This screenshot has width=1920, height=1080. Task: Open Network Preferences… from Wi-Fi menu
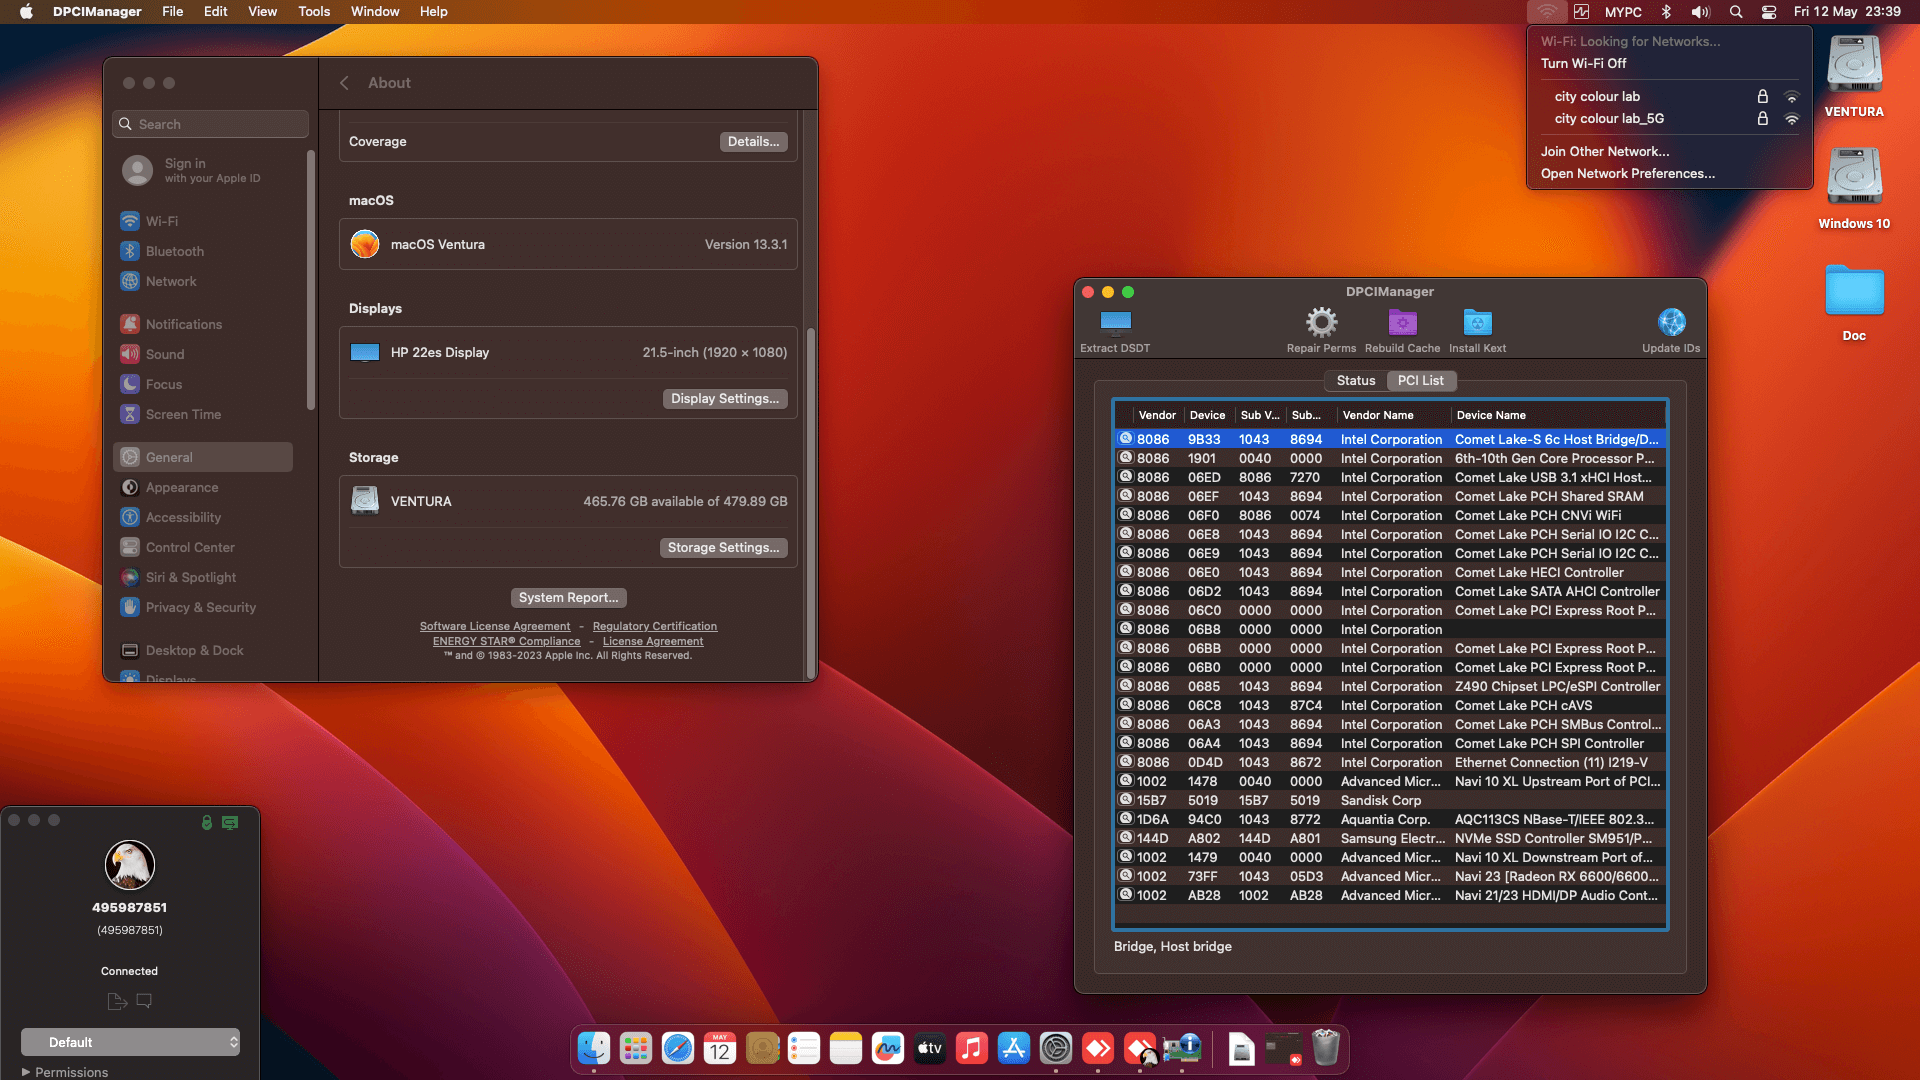[x=1670, y=173]
